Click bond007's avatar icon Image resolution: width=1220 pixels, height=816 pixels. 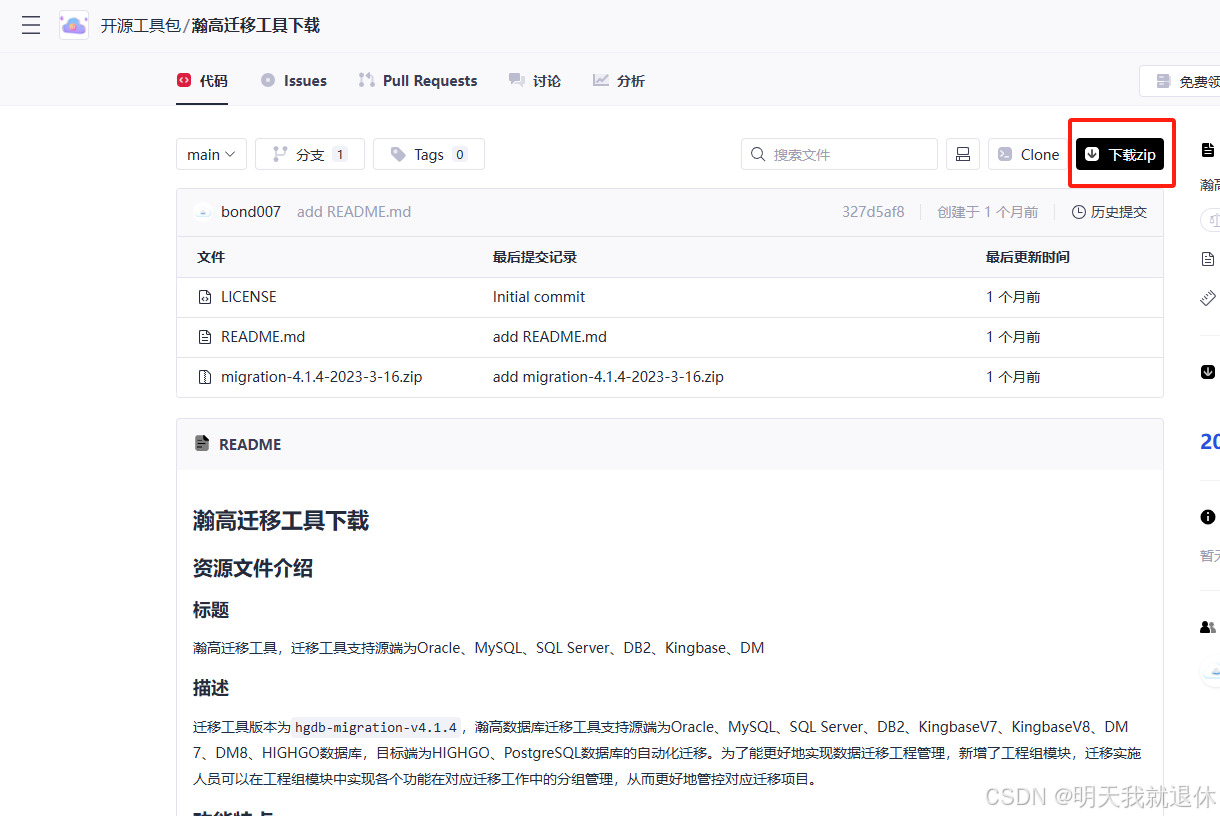[x=203, y=212]
